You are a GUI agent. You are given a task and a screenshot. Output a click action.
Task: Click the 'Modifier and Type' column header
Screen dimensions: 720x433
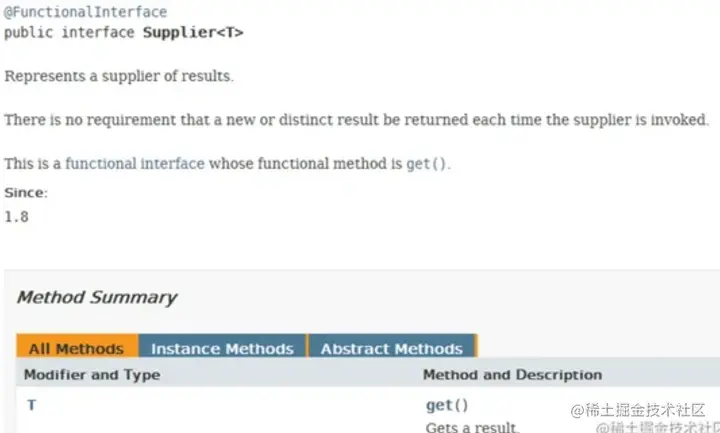pos(92,375)
